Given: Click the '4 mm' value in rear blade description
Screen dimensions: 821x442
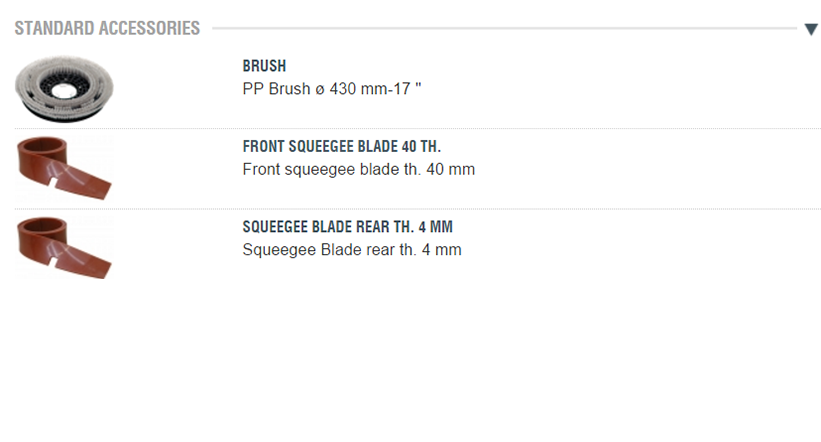Looking at the screenshot, I should [443, 249].
